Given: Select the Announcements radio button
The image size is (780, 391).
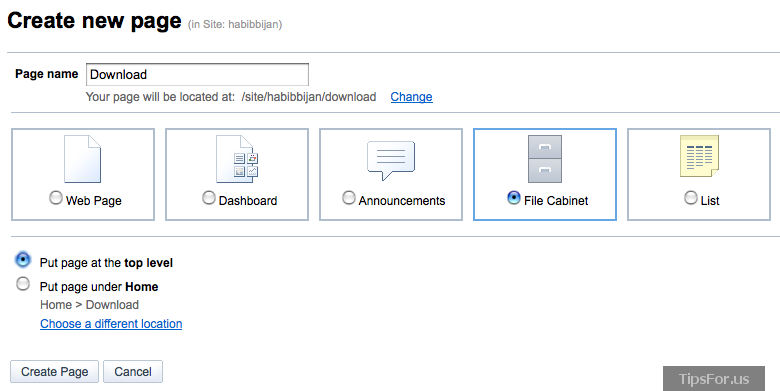Looking at the screenshot, I should click(x=349, y=198).
